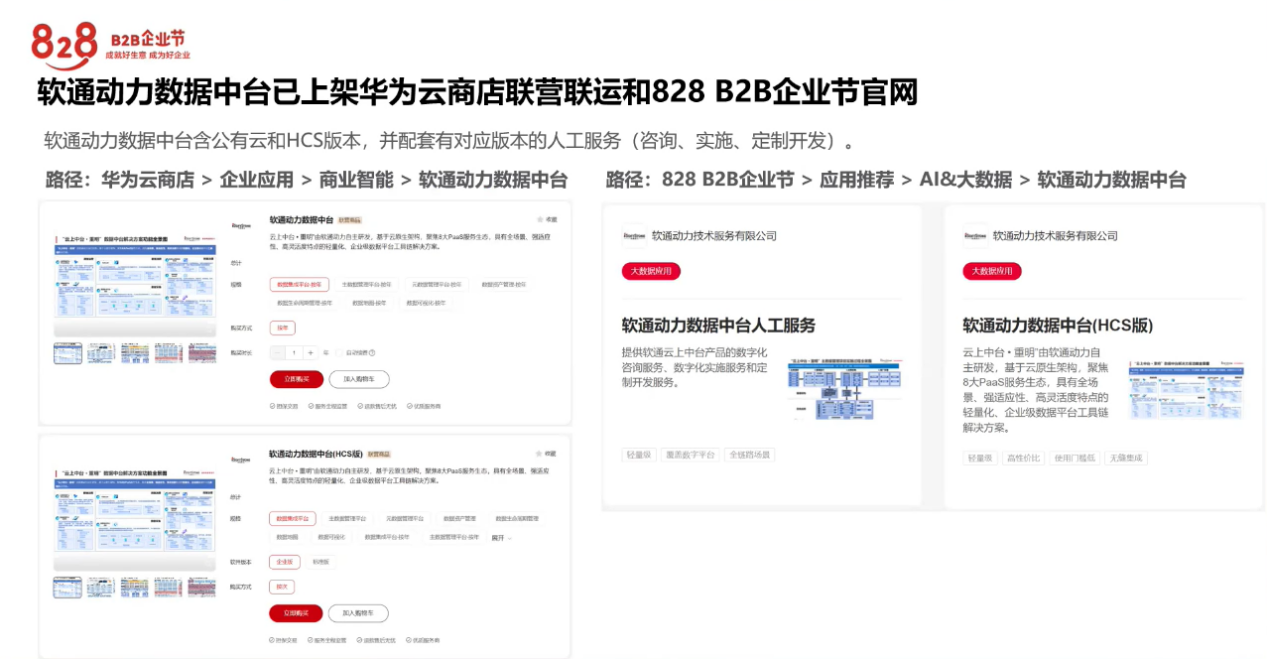Click minus button of purchase duration stepper

(277, 352)
